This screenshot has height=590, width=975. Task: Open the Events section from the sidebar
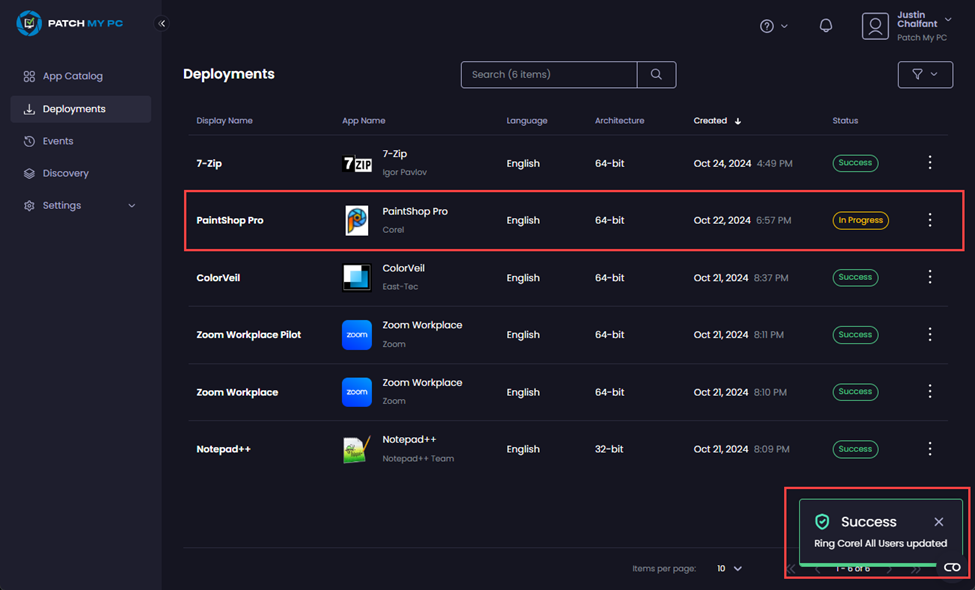(x=58, y=141)
